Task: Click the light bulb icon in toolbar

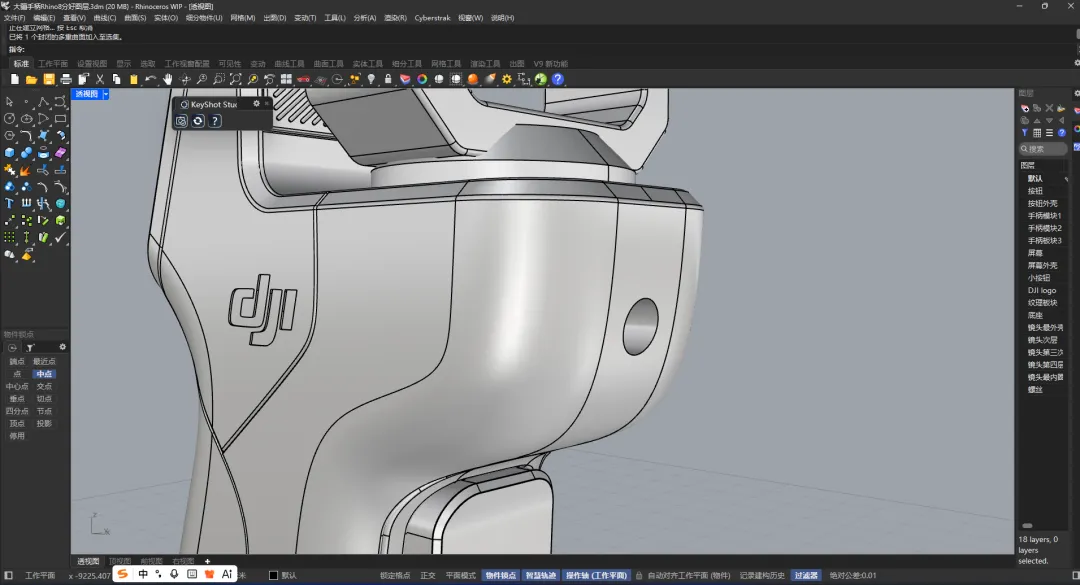Action: tap(371, 79)
